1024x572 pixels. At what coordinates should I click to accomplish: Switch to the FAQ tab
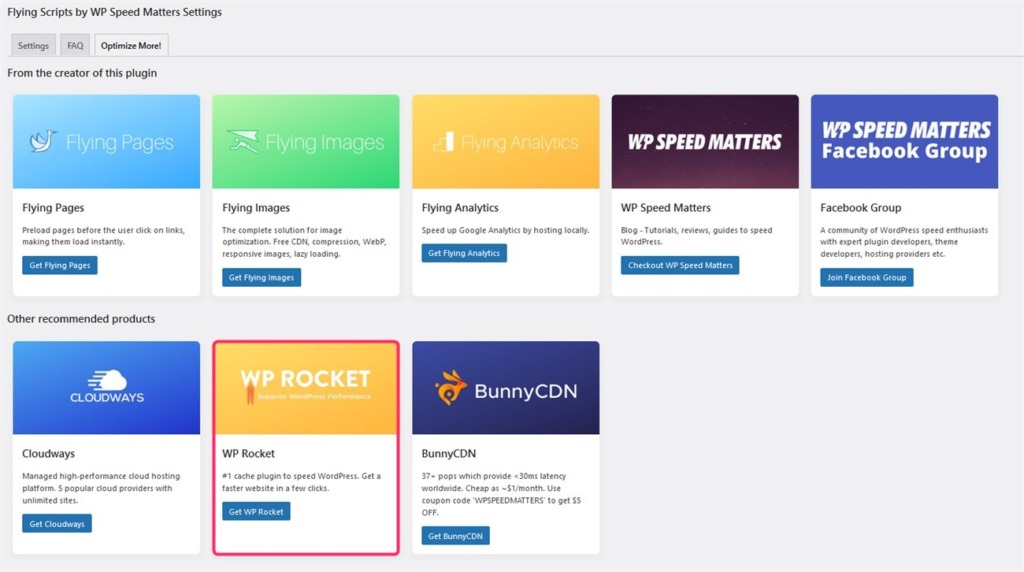coord(75,46)
